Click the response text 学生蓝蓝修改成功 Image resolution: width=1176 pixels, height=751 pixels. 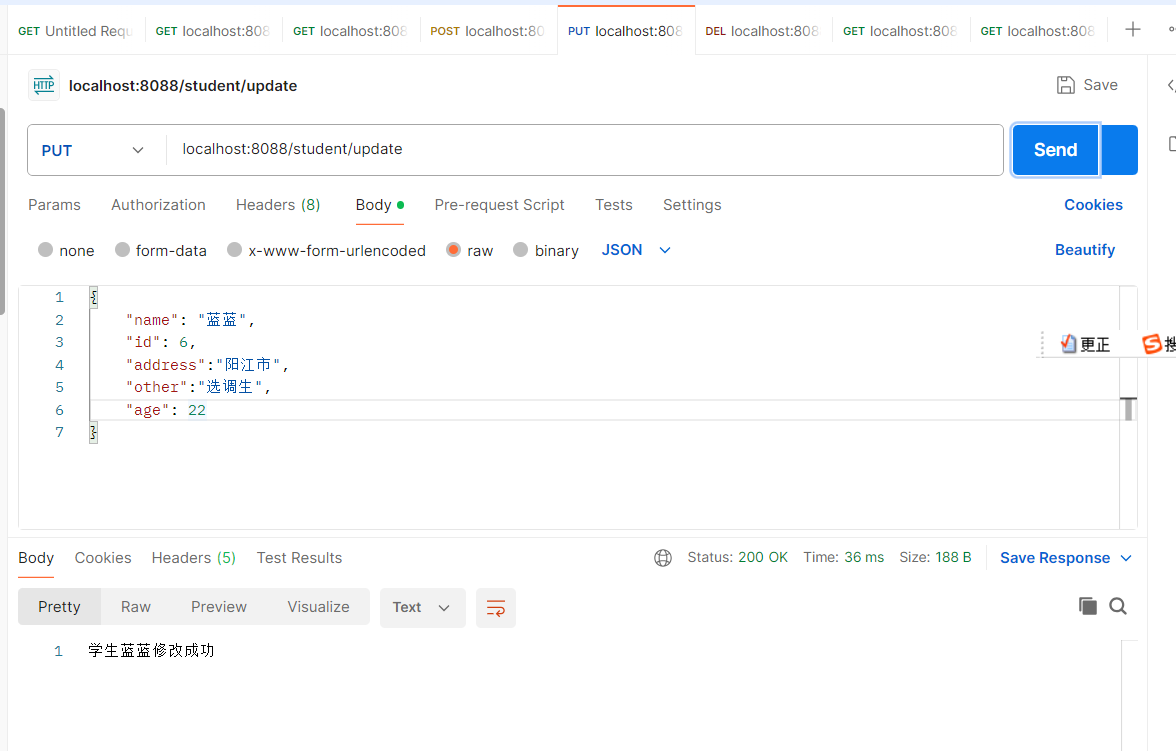point(152,650)
